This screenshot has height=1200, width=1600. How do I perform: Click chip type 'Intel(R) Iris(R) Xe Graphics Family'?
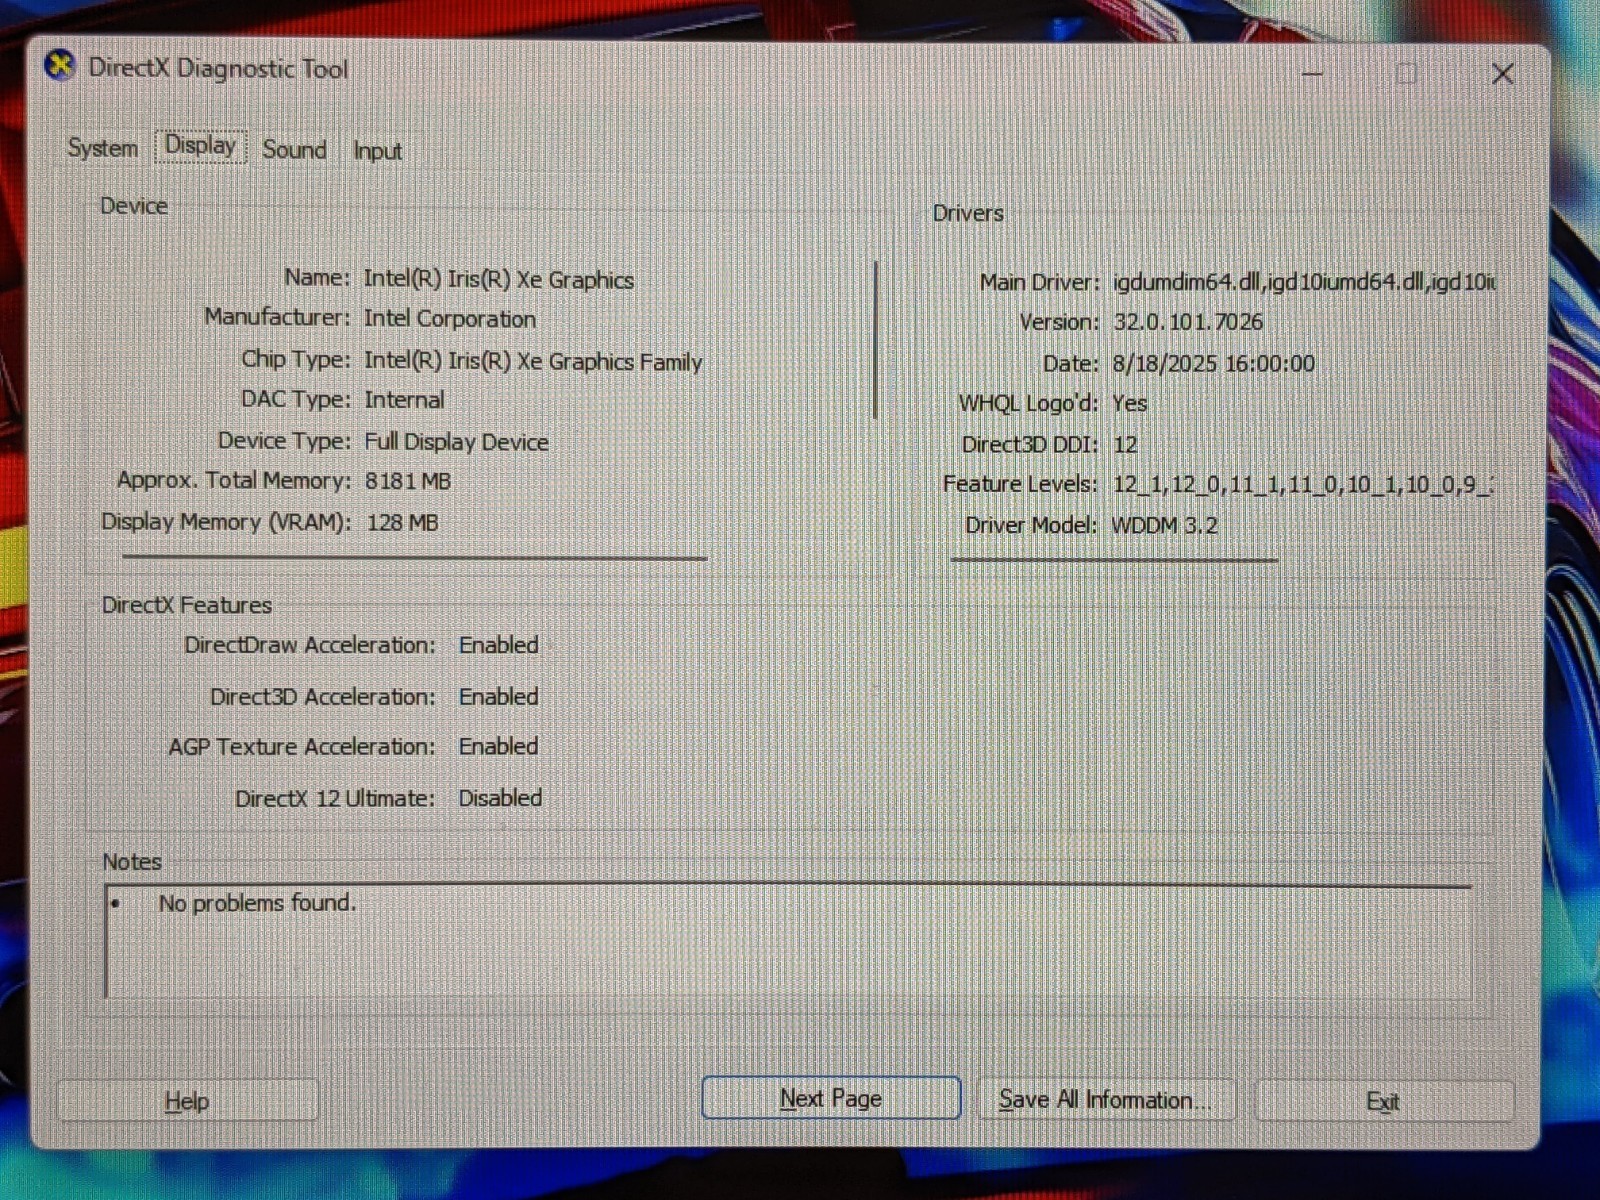pyautogui.click(x=533, y=361)
